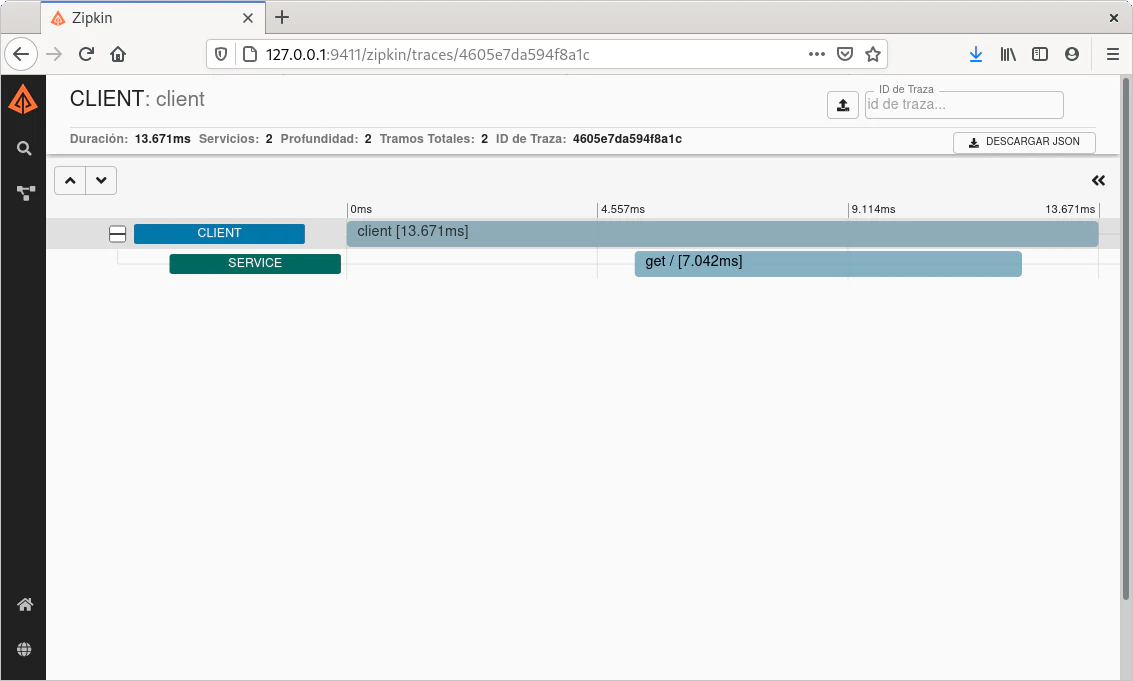
Task: Click the Descargar JSON button
Action: click(1024, 142)
